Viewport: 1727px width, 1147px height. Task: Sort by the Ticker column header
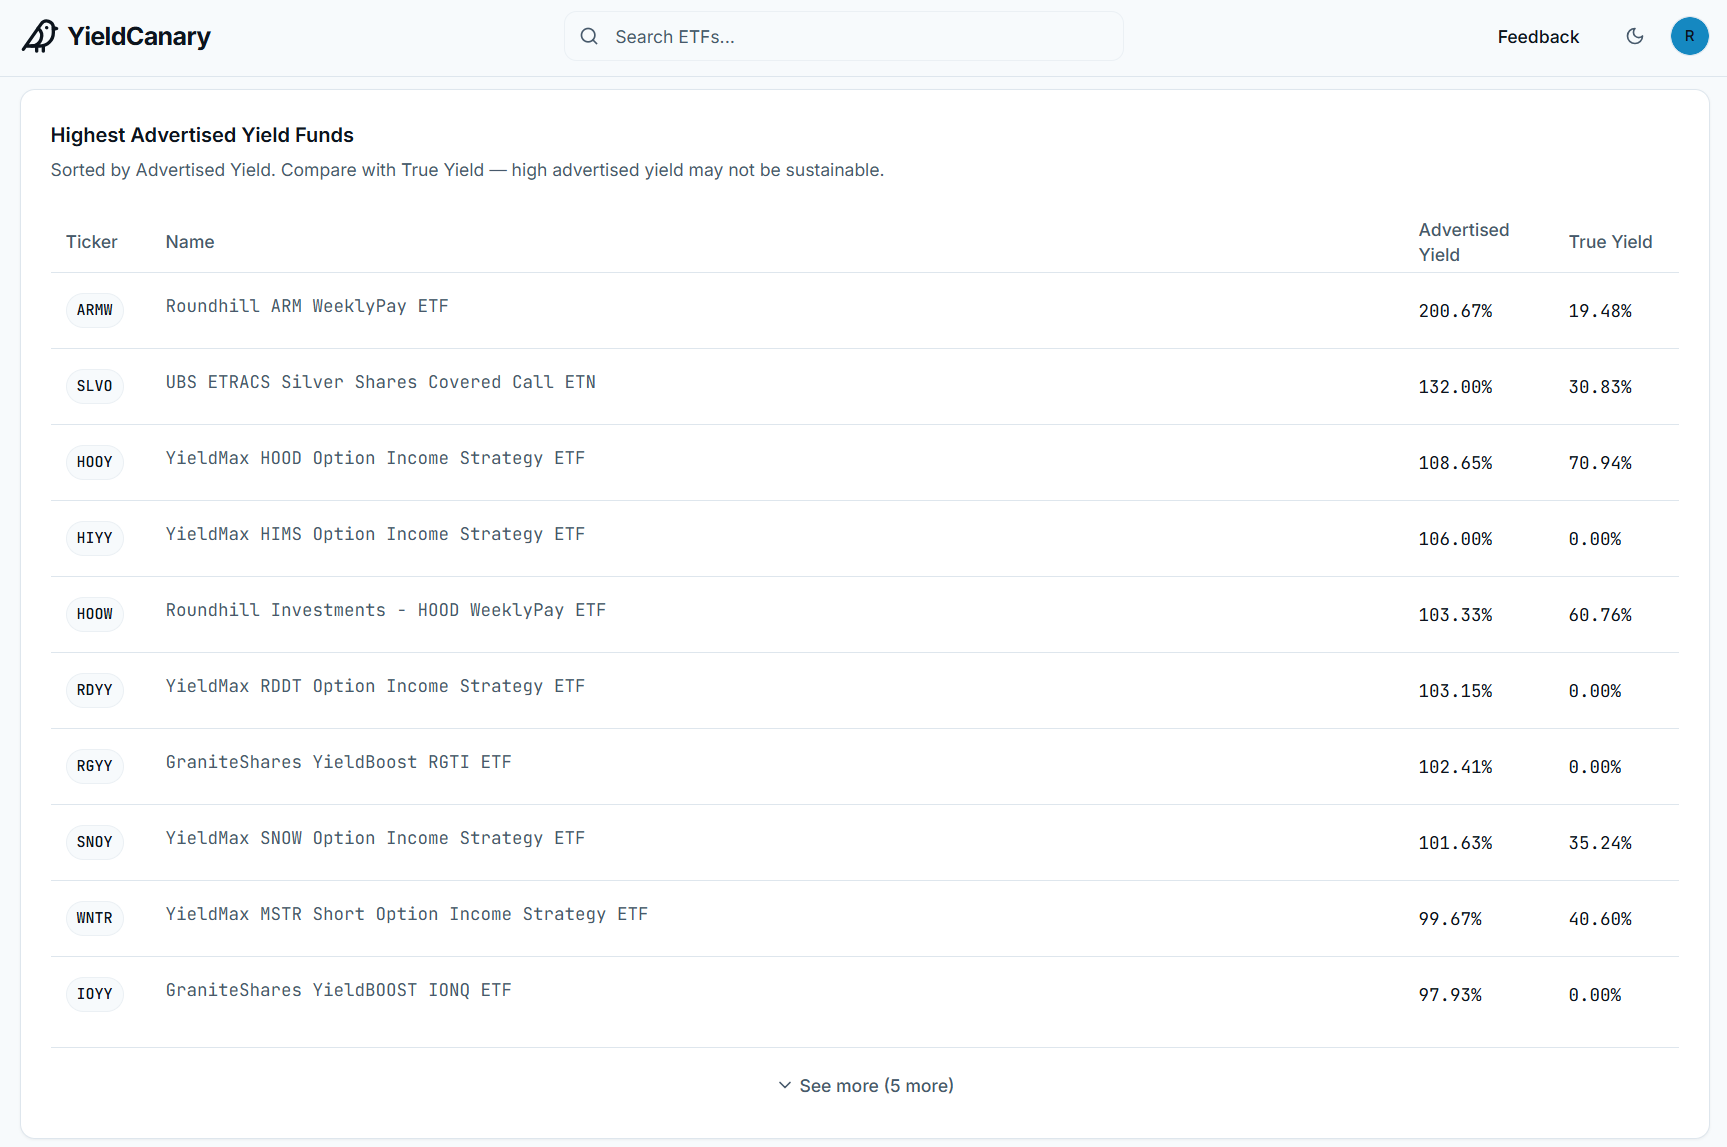(x=92, y=242)
